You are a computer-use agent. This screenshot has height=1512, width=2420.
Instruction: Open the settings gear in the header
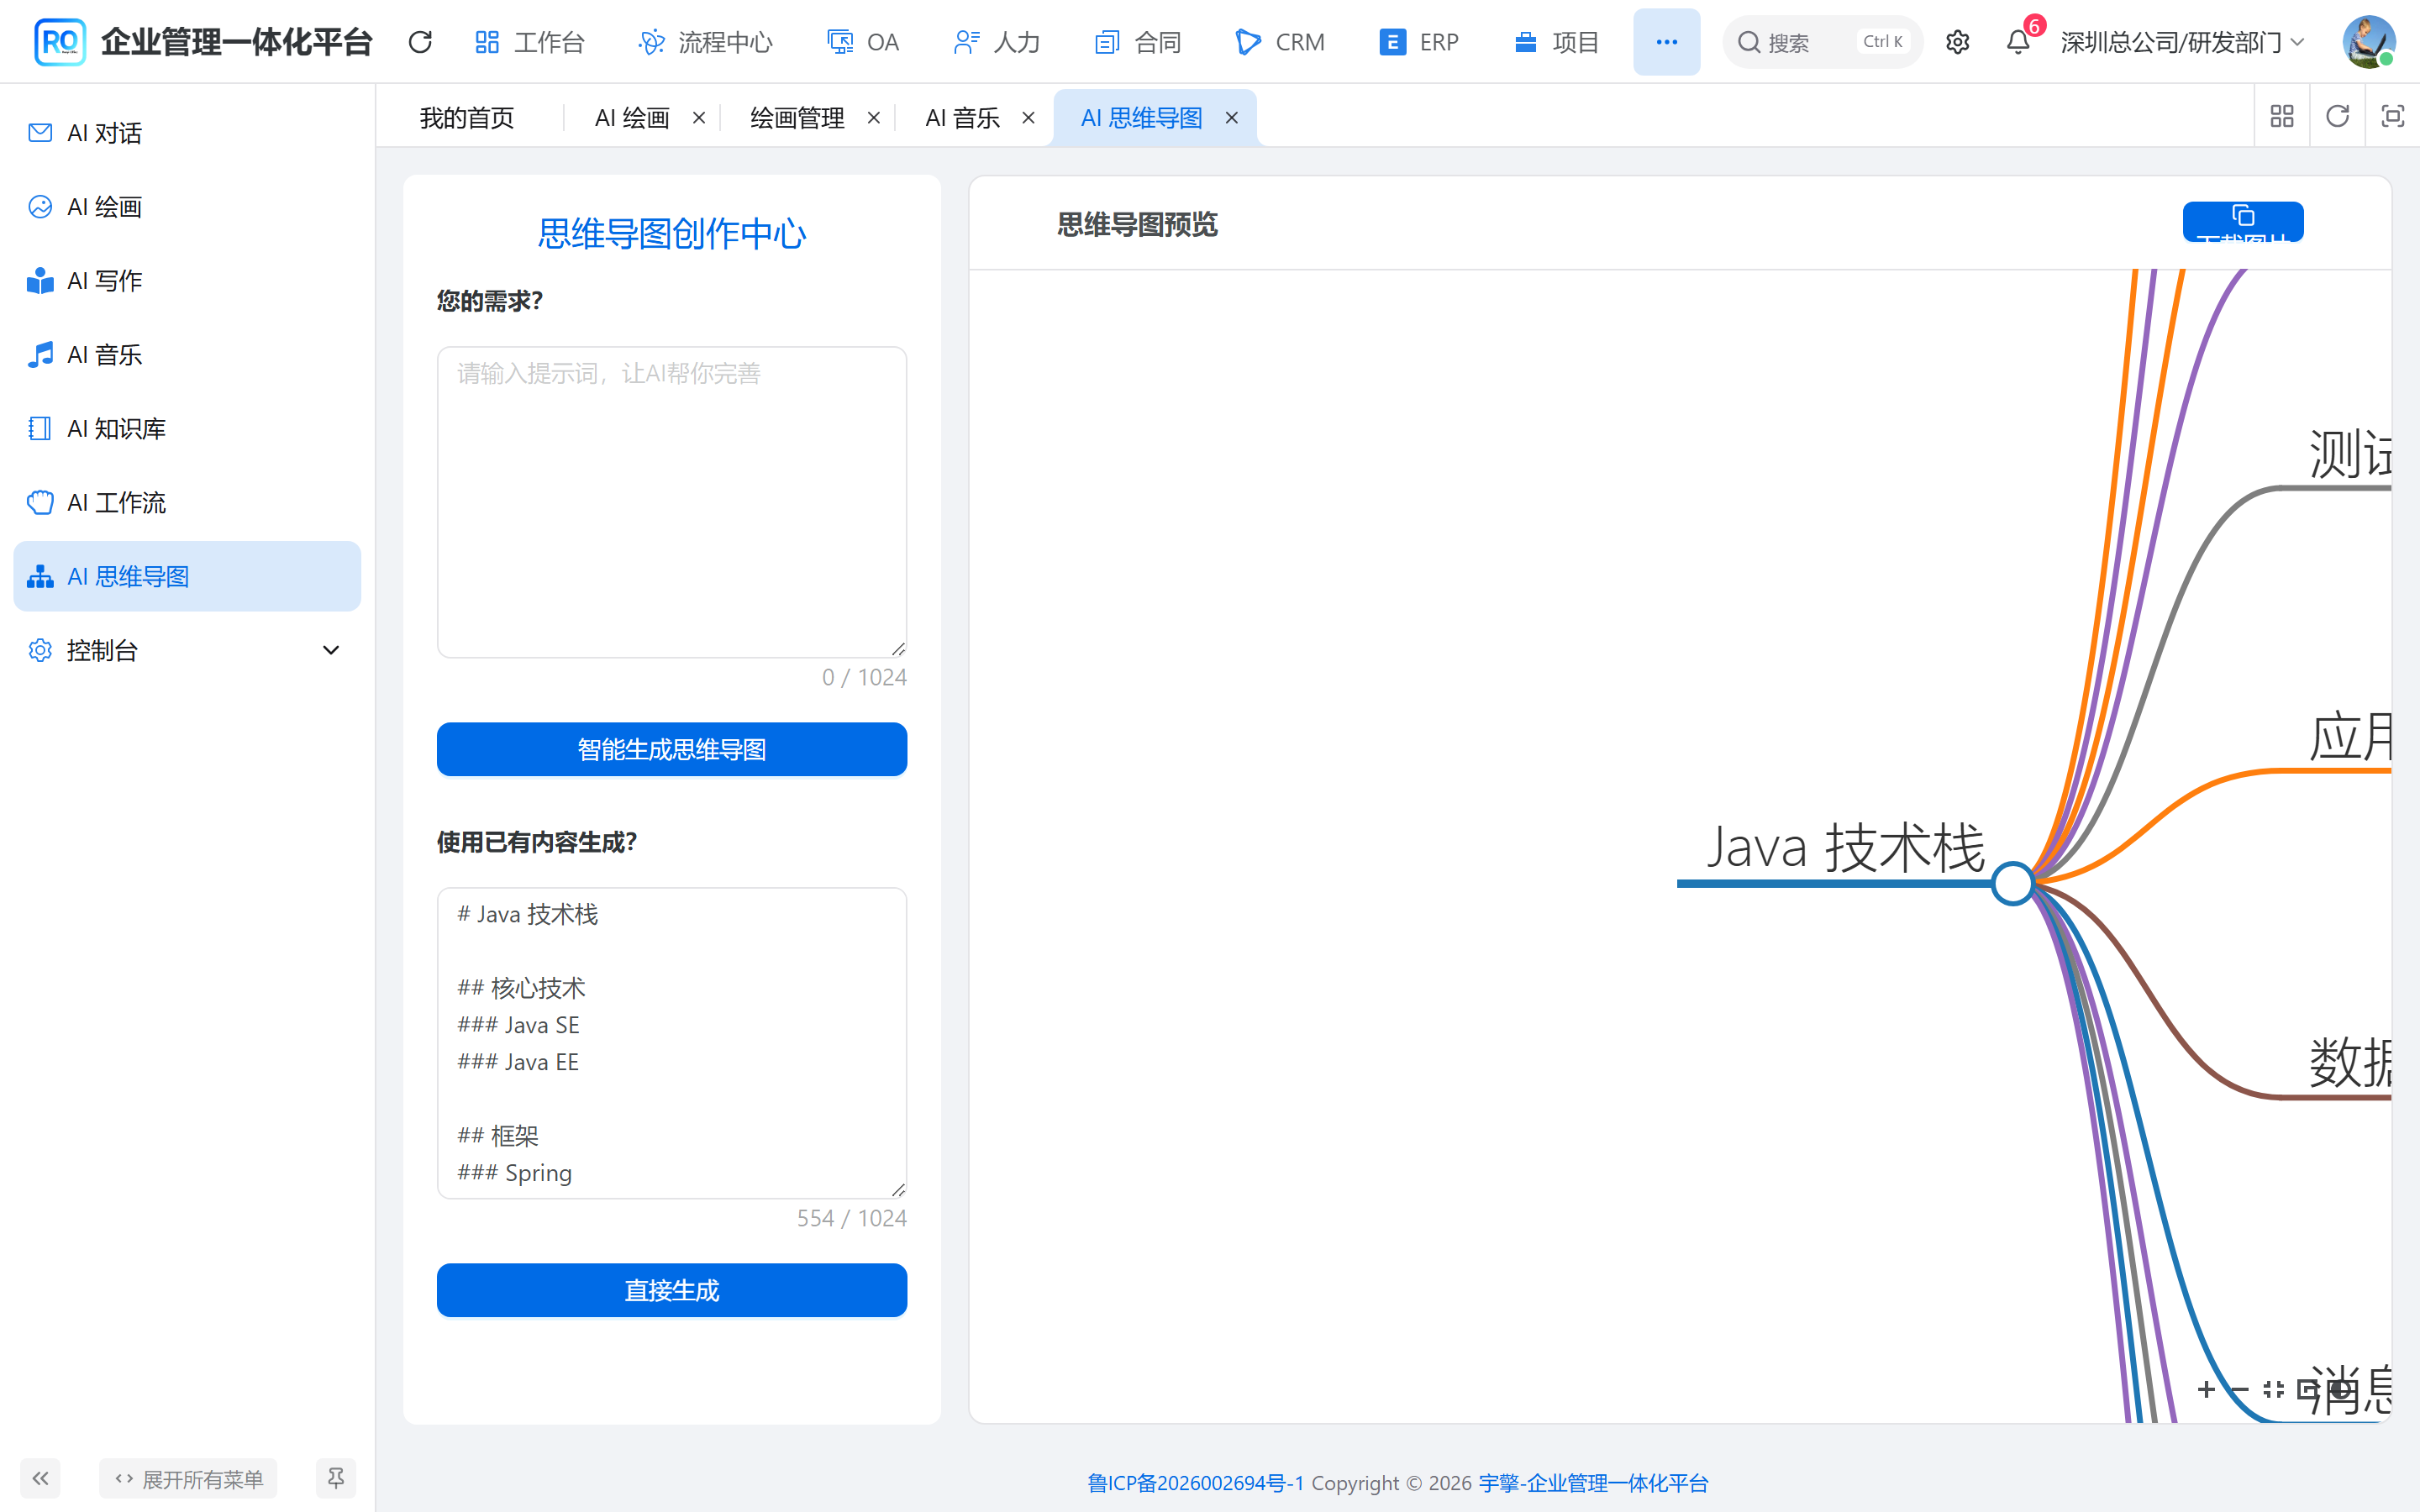pyautogui.click(x=1957, y=42)
